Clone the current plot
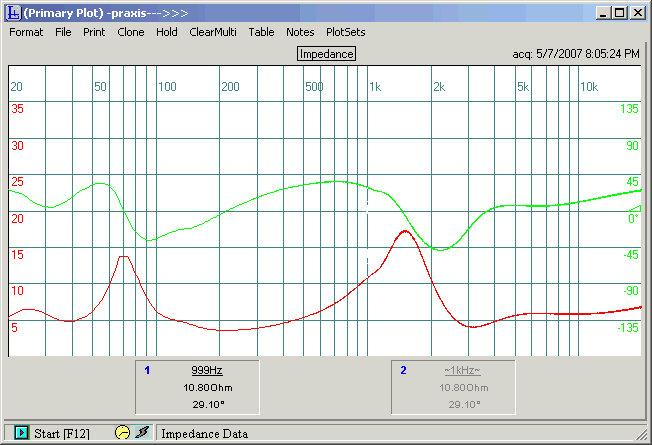This screenshot has height=445, width=652. coord(131,32)
